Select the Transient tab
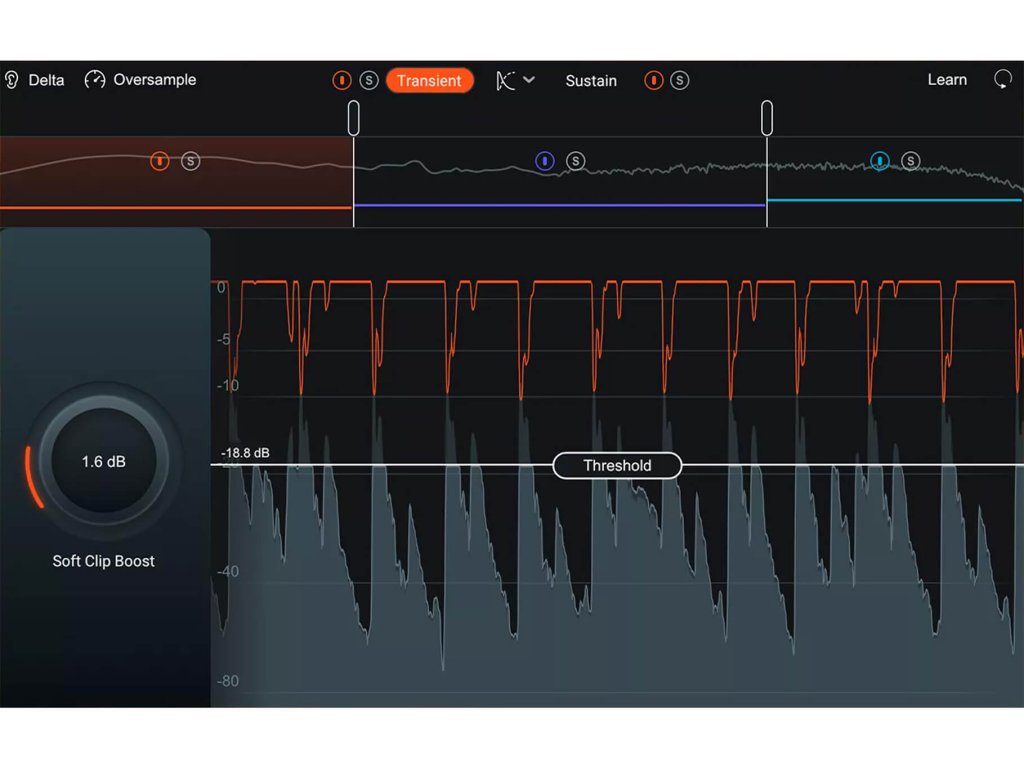Viewport: 1024px width, 768px height. tap(429, 80)
